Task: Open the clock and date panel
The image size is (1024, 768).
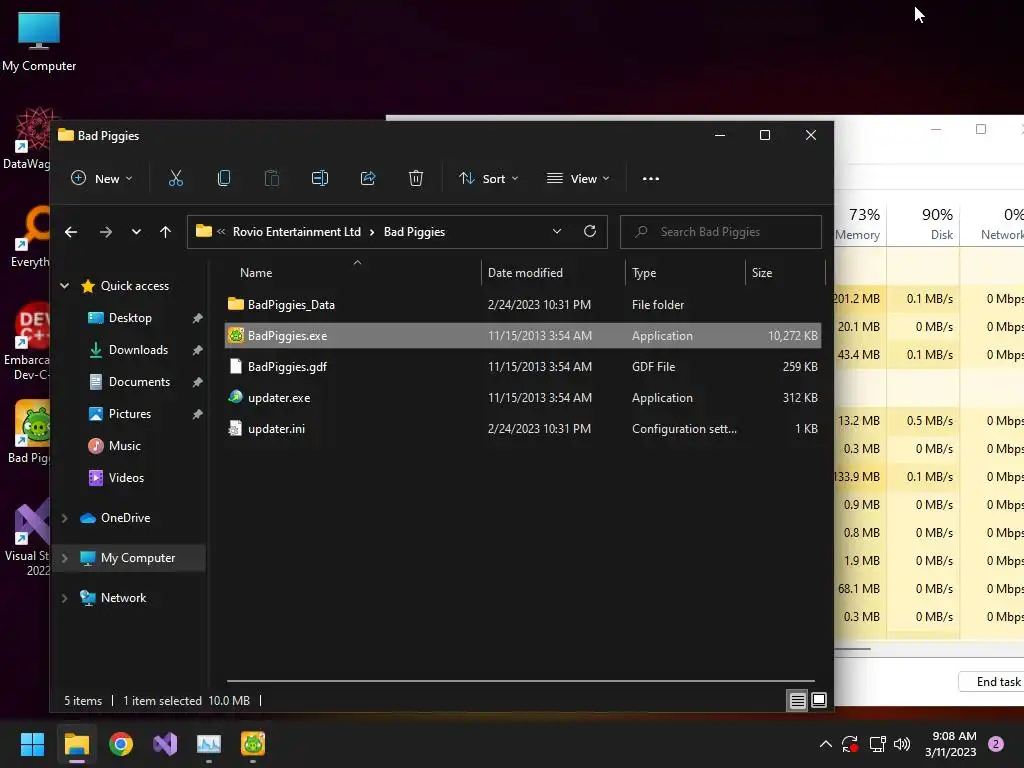Action: pyautogui.click(x=950, y=744)
